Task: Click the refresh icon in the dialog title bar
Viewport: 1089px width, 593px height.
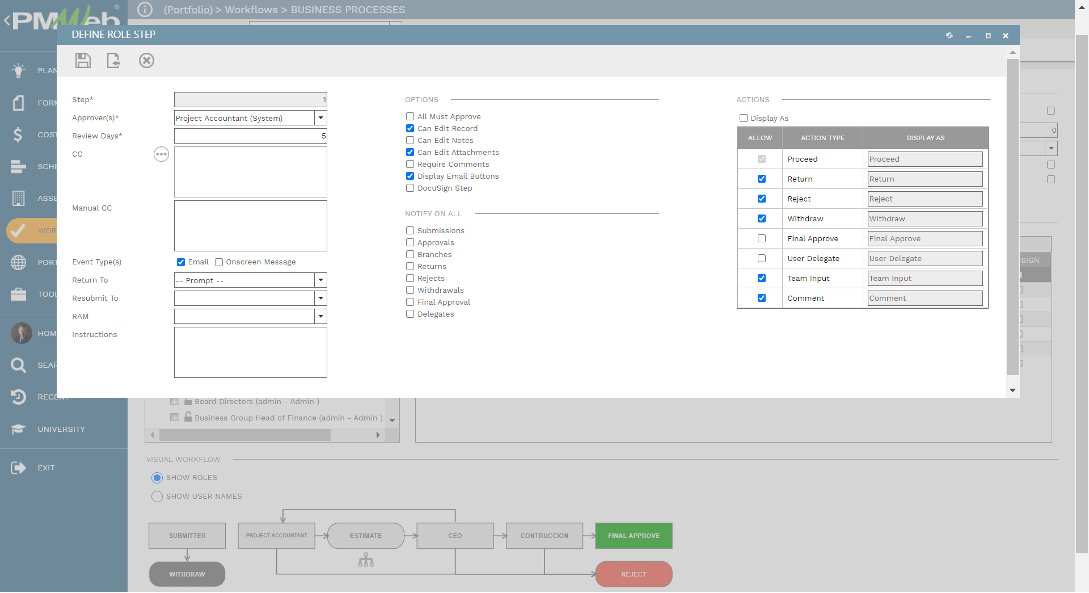Action: pos(949,35)
